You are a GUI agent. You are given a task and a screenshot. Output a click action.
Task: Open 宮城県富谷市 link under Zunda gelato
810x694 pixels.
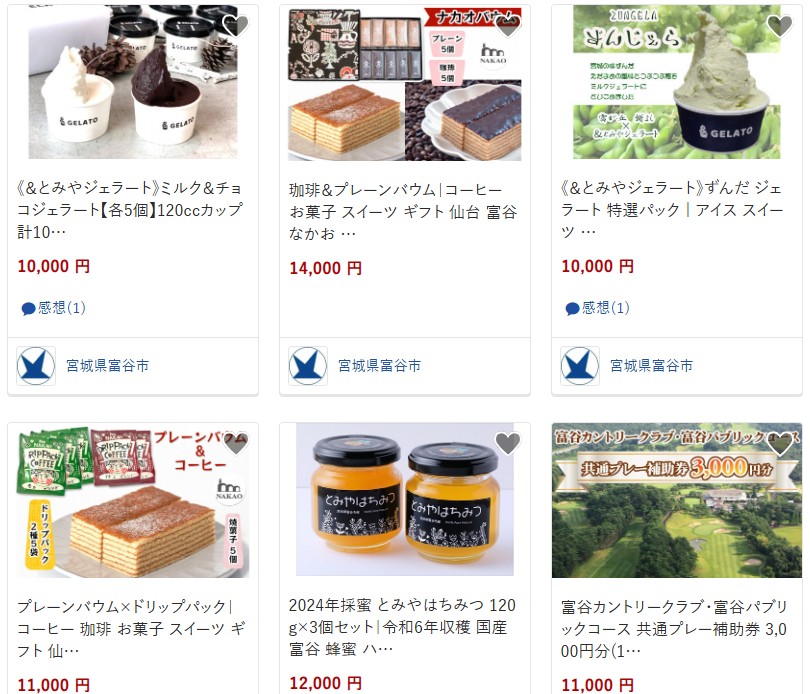click(651, 366)
